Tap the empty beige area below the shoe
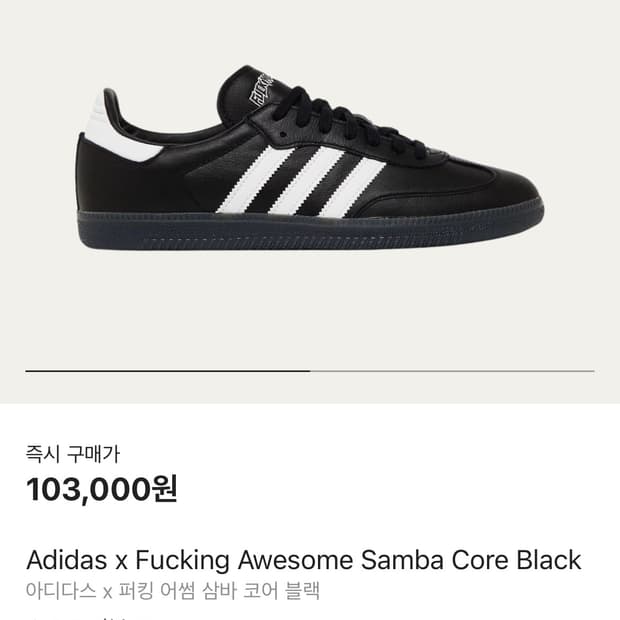620x620 pixels. point(310,308)
